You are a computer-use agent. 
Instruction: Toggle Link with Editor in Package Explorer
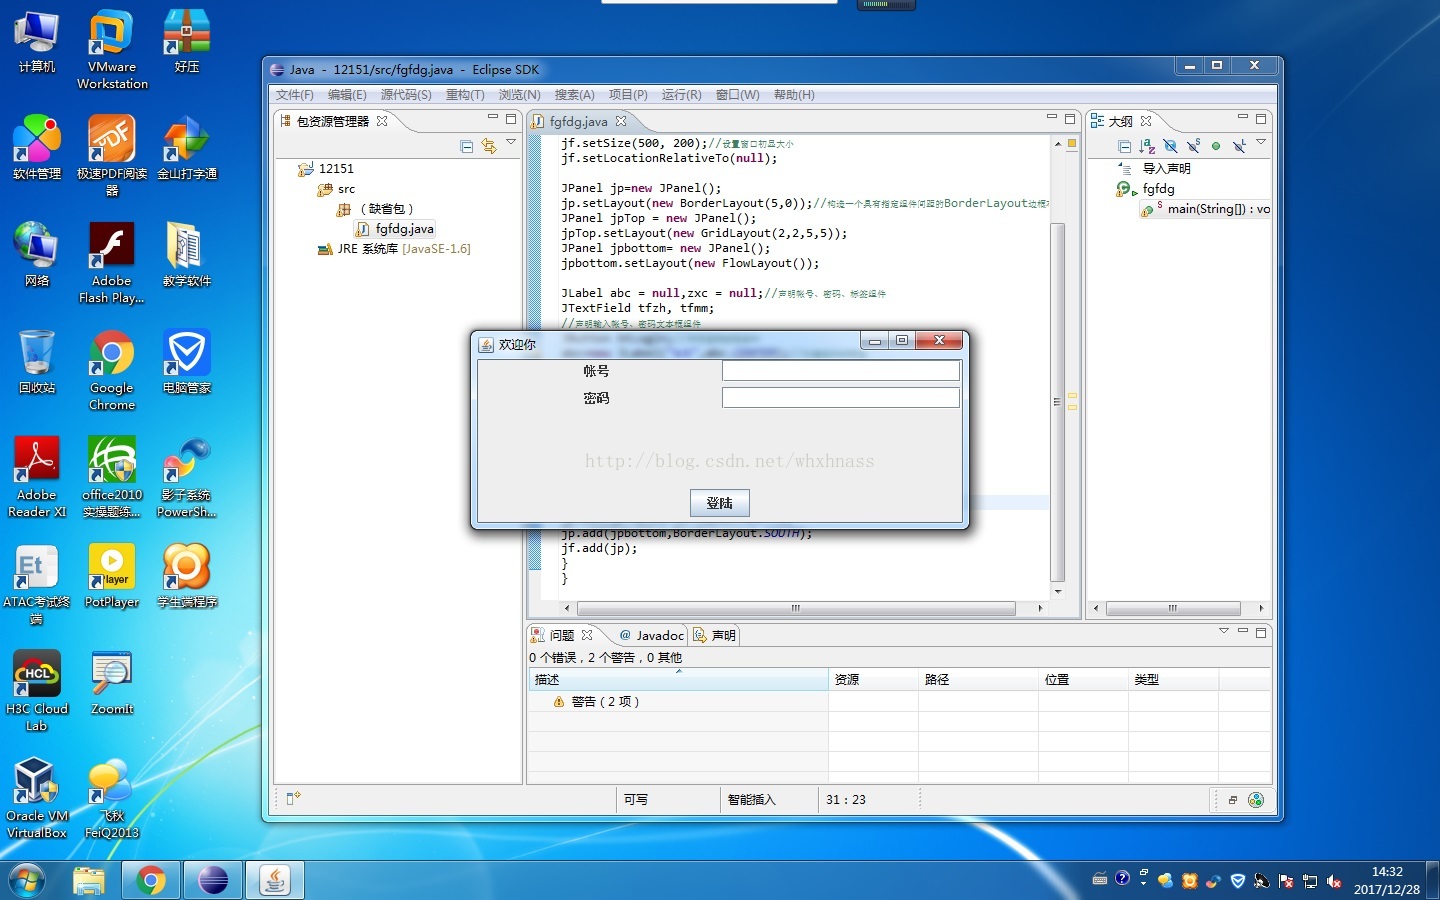tap(489, 146)
